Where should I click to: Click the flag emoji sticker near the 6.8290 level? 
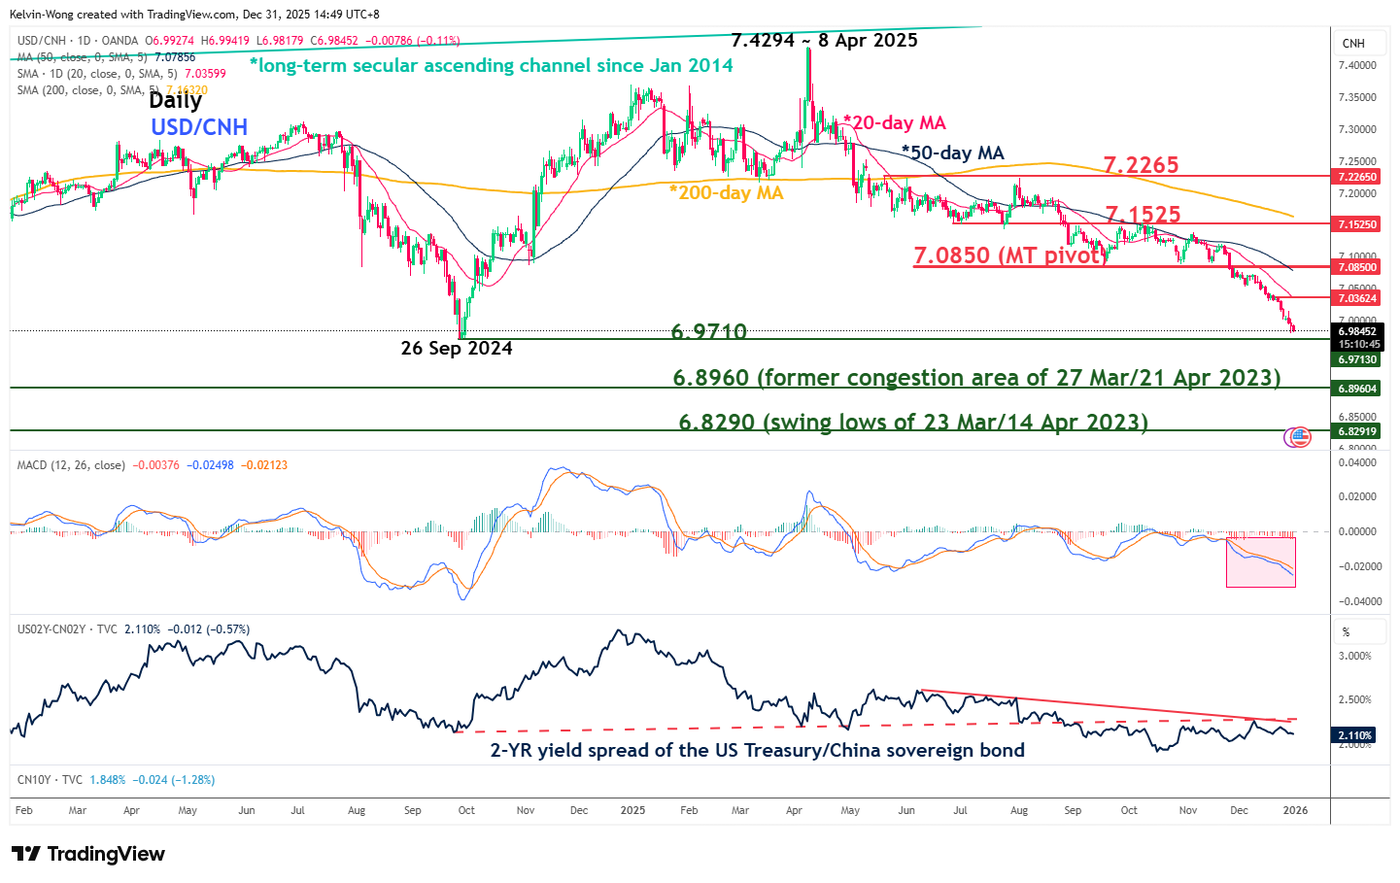(x=1297, y=437)
